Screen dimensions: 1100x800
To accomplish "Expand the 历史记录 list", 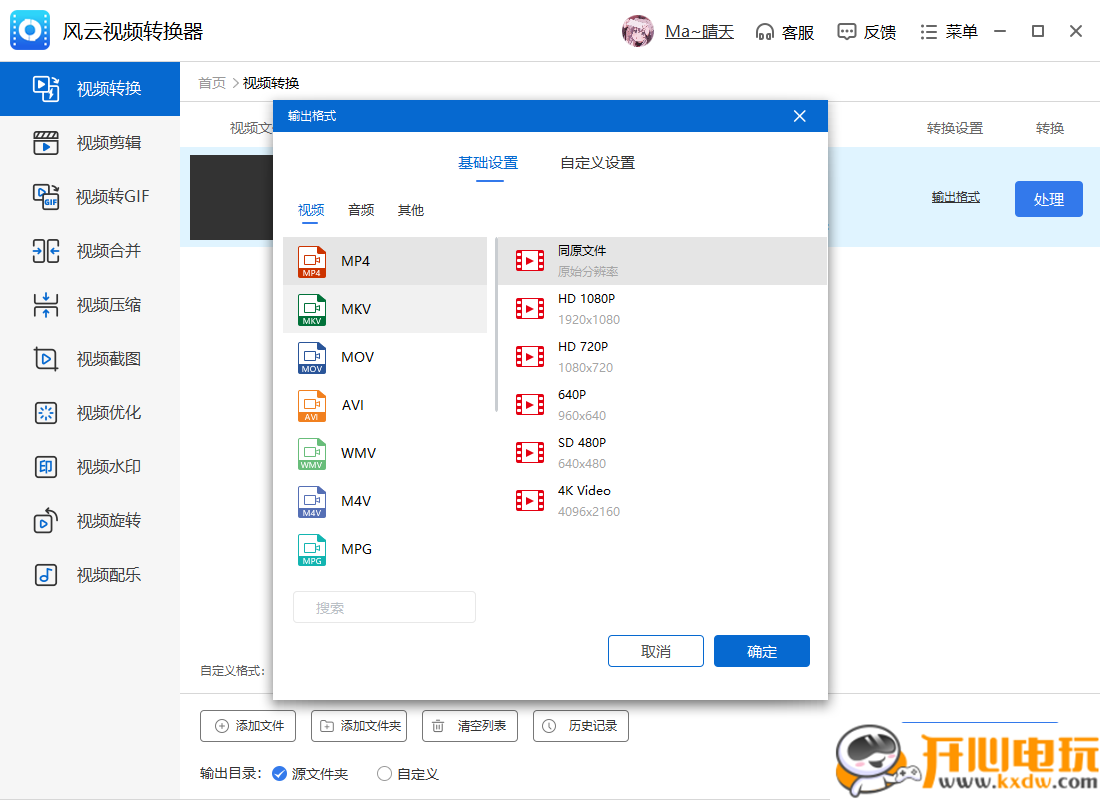I will [x=581, y=726].
